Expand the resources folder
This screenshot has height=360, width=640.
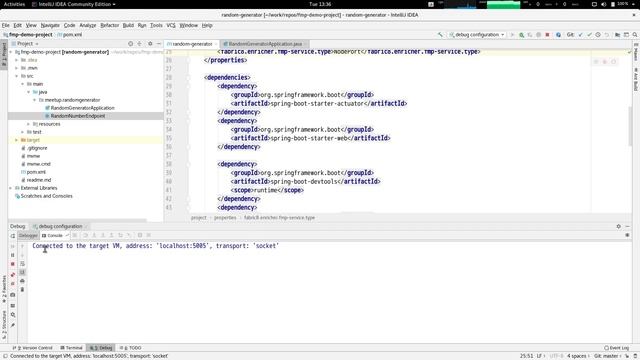tap(29, 124)
